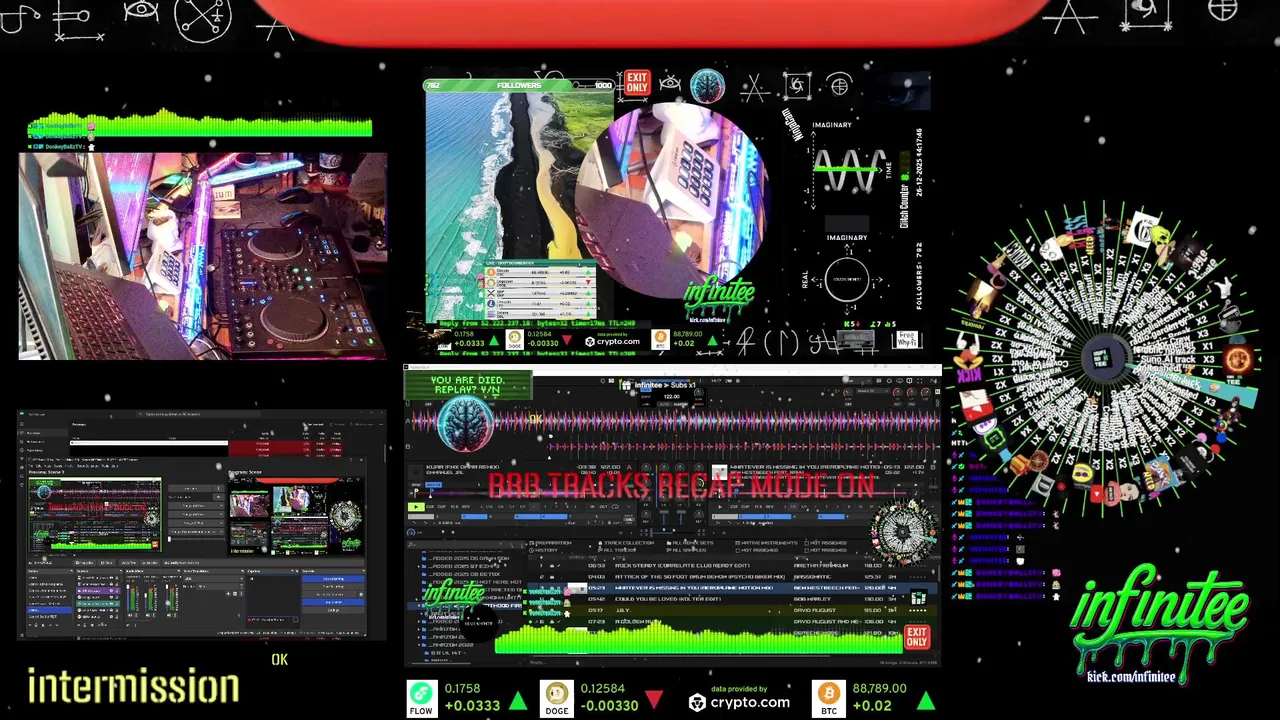The width and height of the screenshot is (1280, 720).
Task: Click the brain logo over Traktor waveform
Action: pos(466,423)
